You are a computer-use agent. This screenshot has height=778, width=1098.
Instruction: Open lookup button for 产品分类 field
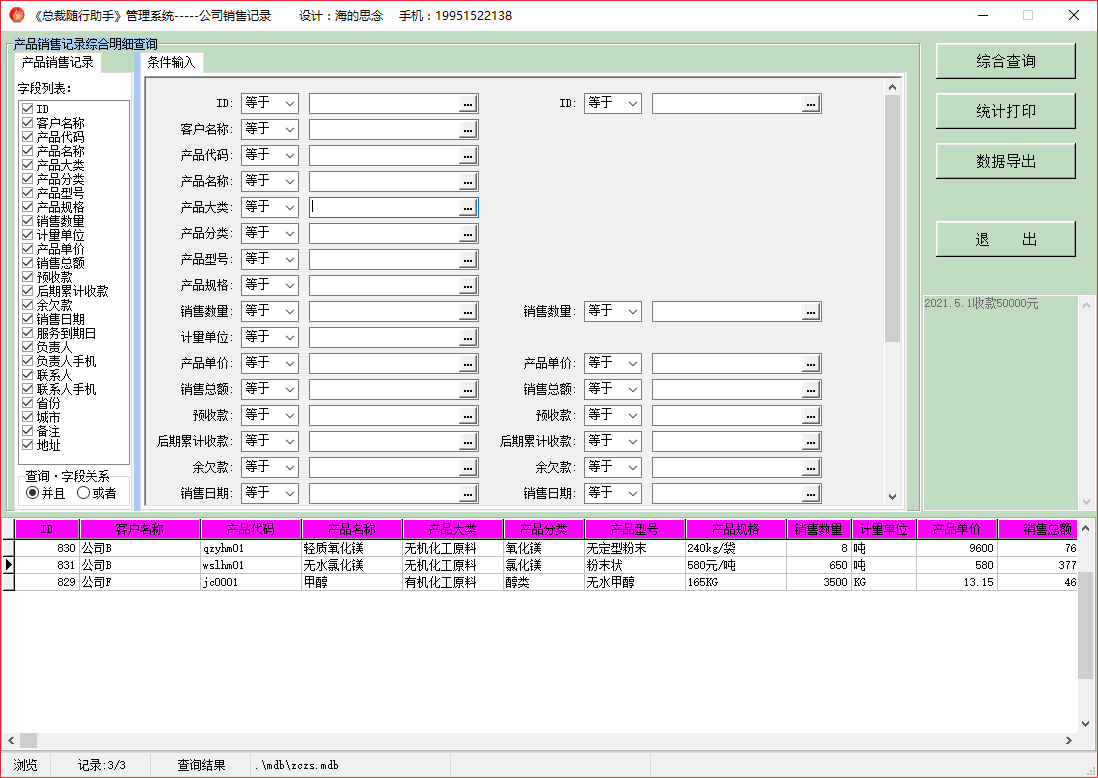468,233
